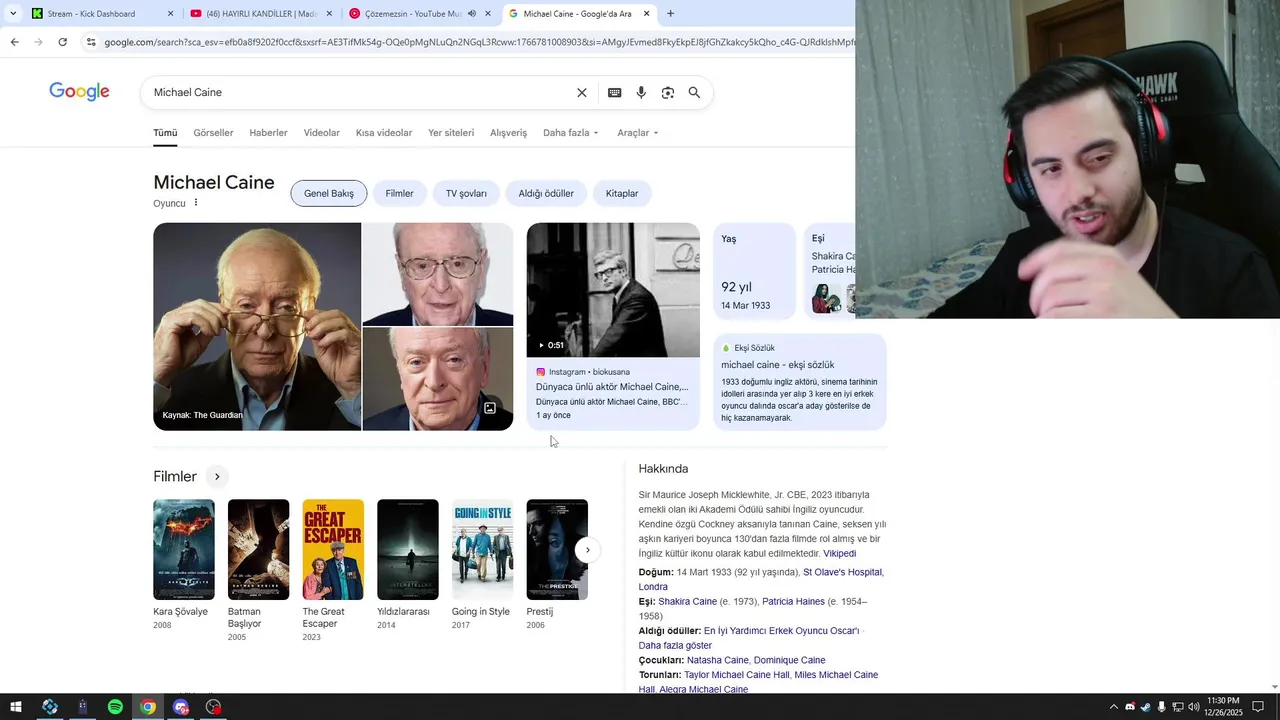The height and width of the screenshot is (720, 1280).
Task: Open Windows notification center
Action: pyautogui.click(x=1258, y=707)
